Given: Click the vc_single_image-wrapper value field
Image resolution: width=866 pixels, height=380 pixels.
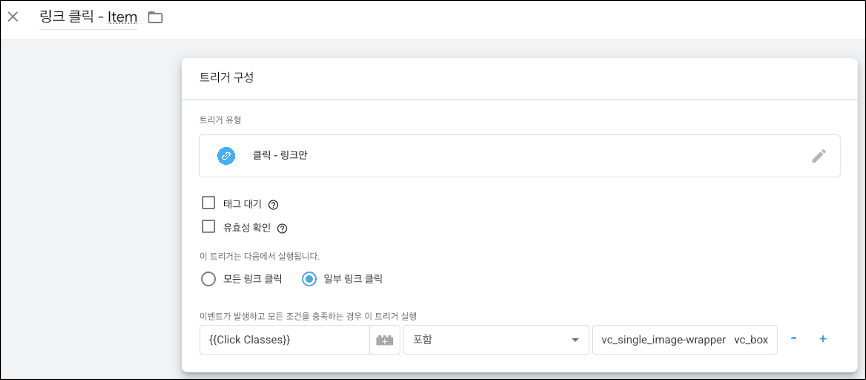Looking at the screenshot, I should [x=685, y=340].
